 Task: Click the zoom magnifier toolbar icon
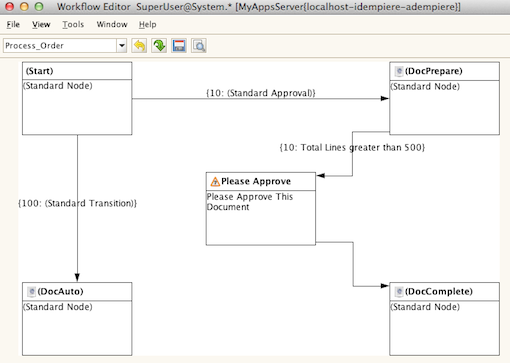coord(199,46)
